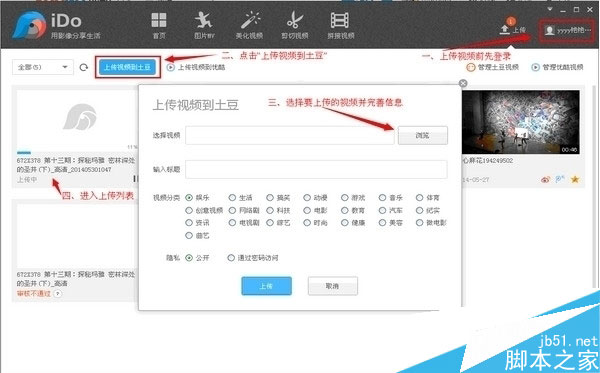Set privacy to 公开
This screenshot has width=600, height=373.
[189, 258]
